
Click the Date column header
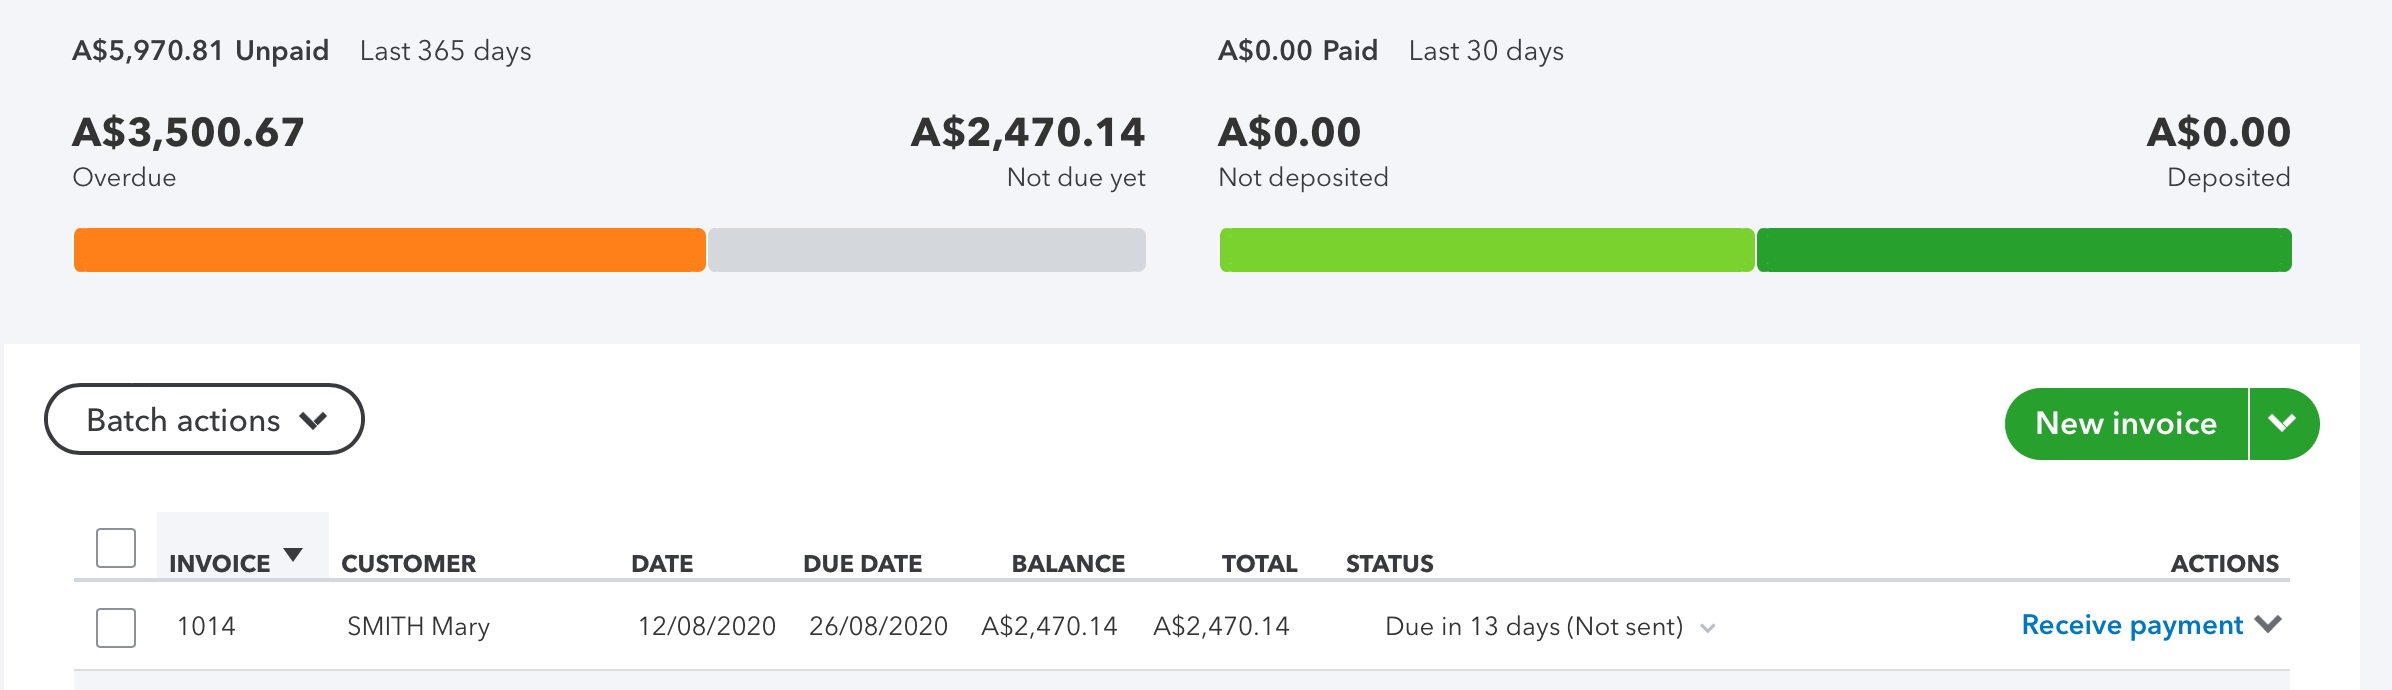661,564
